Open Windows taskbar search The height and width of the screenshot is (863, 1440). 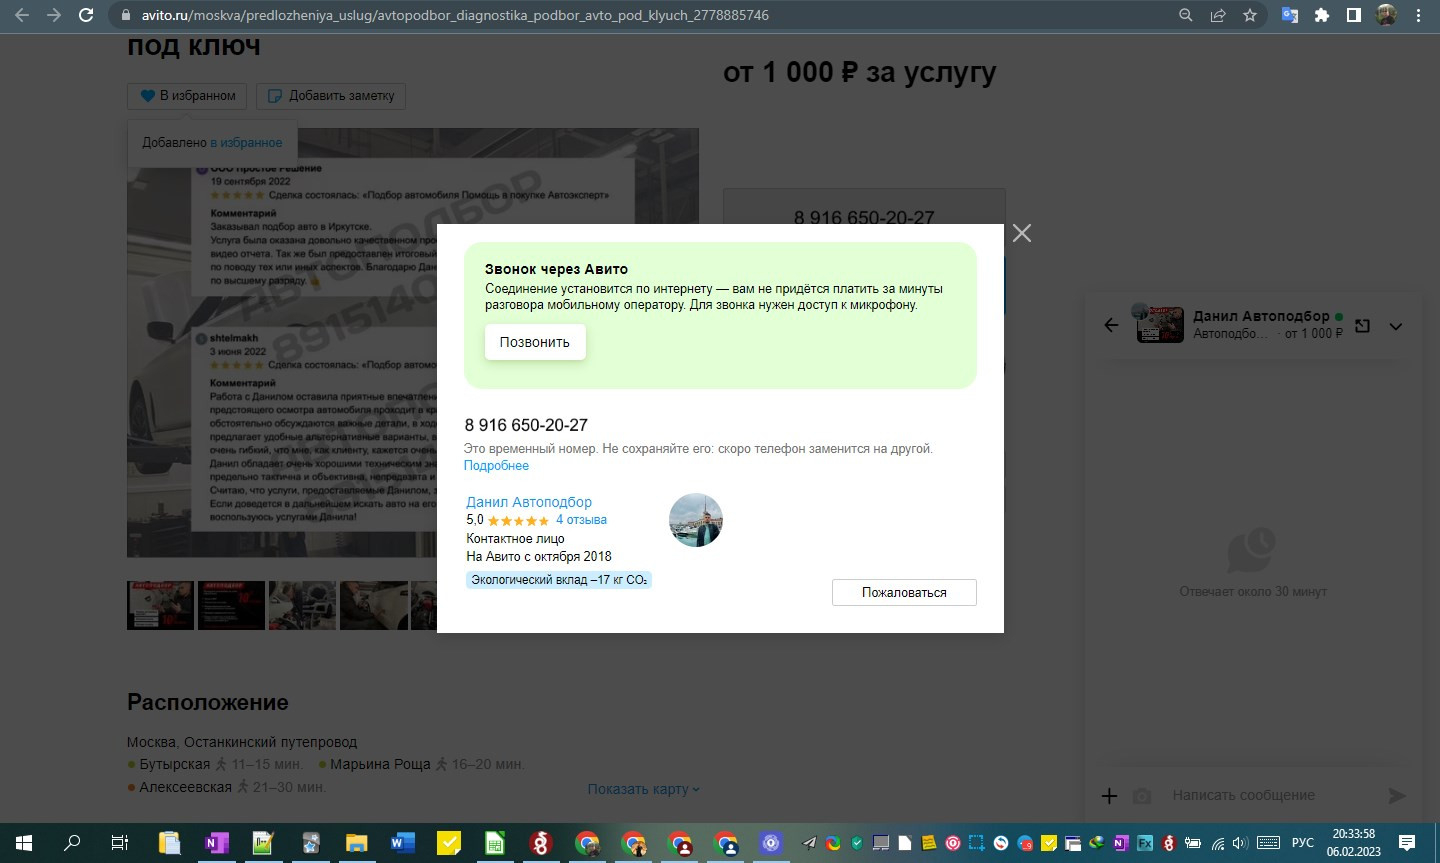(72, 843)
